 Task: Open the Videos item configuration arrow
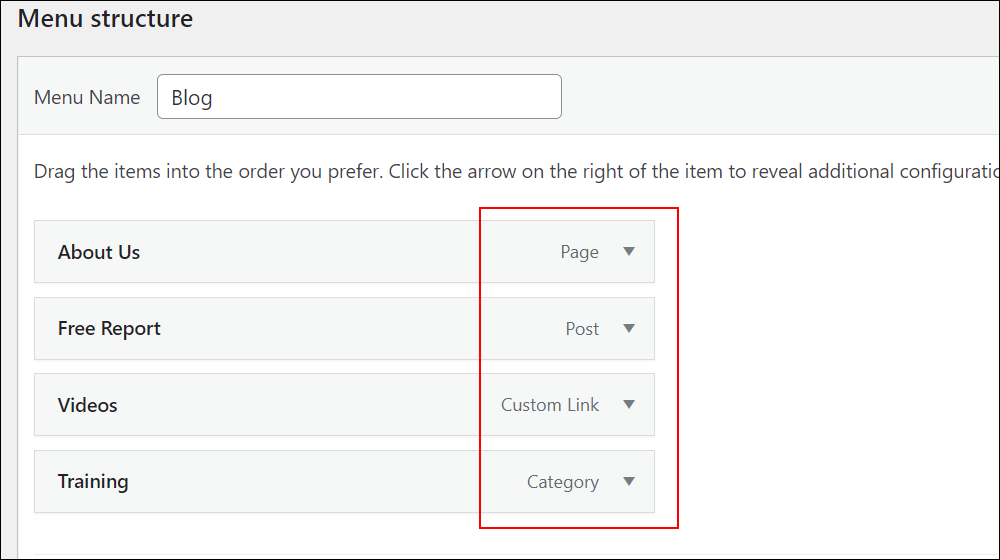tap(629, 404)
